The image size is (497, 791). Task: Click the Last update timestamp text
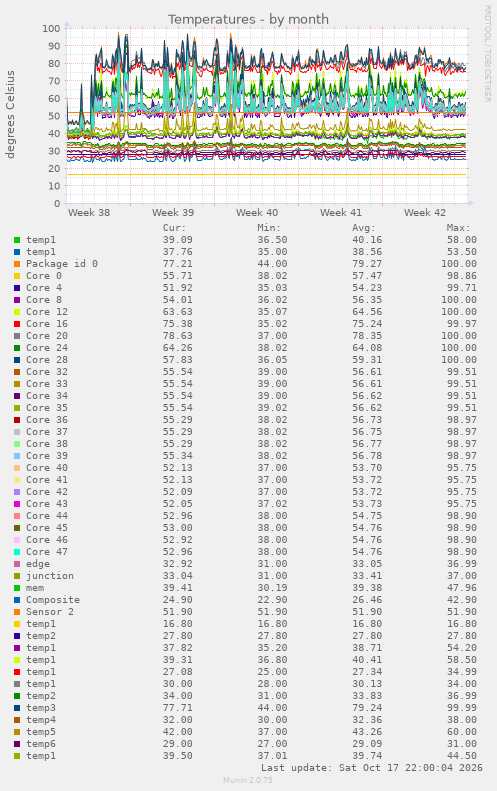pyautogui.click(x=372, y=768)
